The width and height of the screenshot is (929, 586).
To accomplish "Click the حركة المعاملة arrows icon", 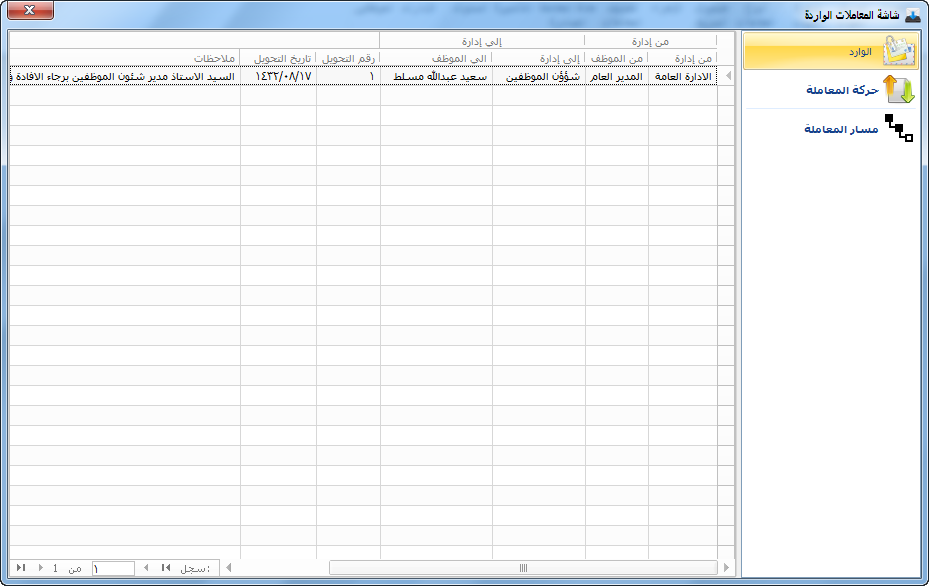I will [x=899, y=90].
